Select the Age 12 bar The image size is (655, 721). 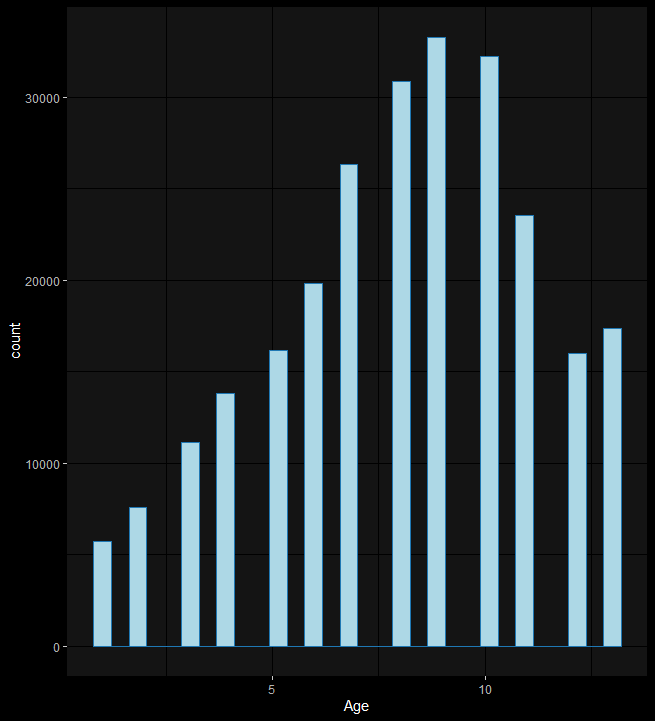(577, 500)
